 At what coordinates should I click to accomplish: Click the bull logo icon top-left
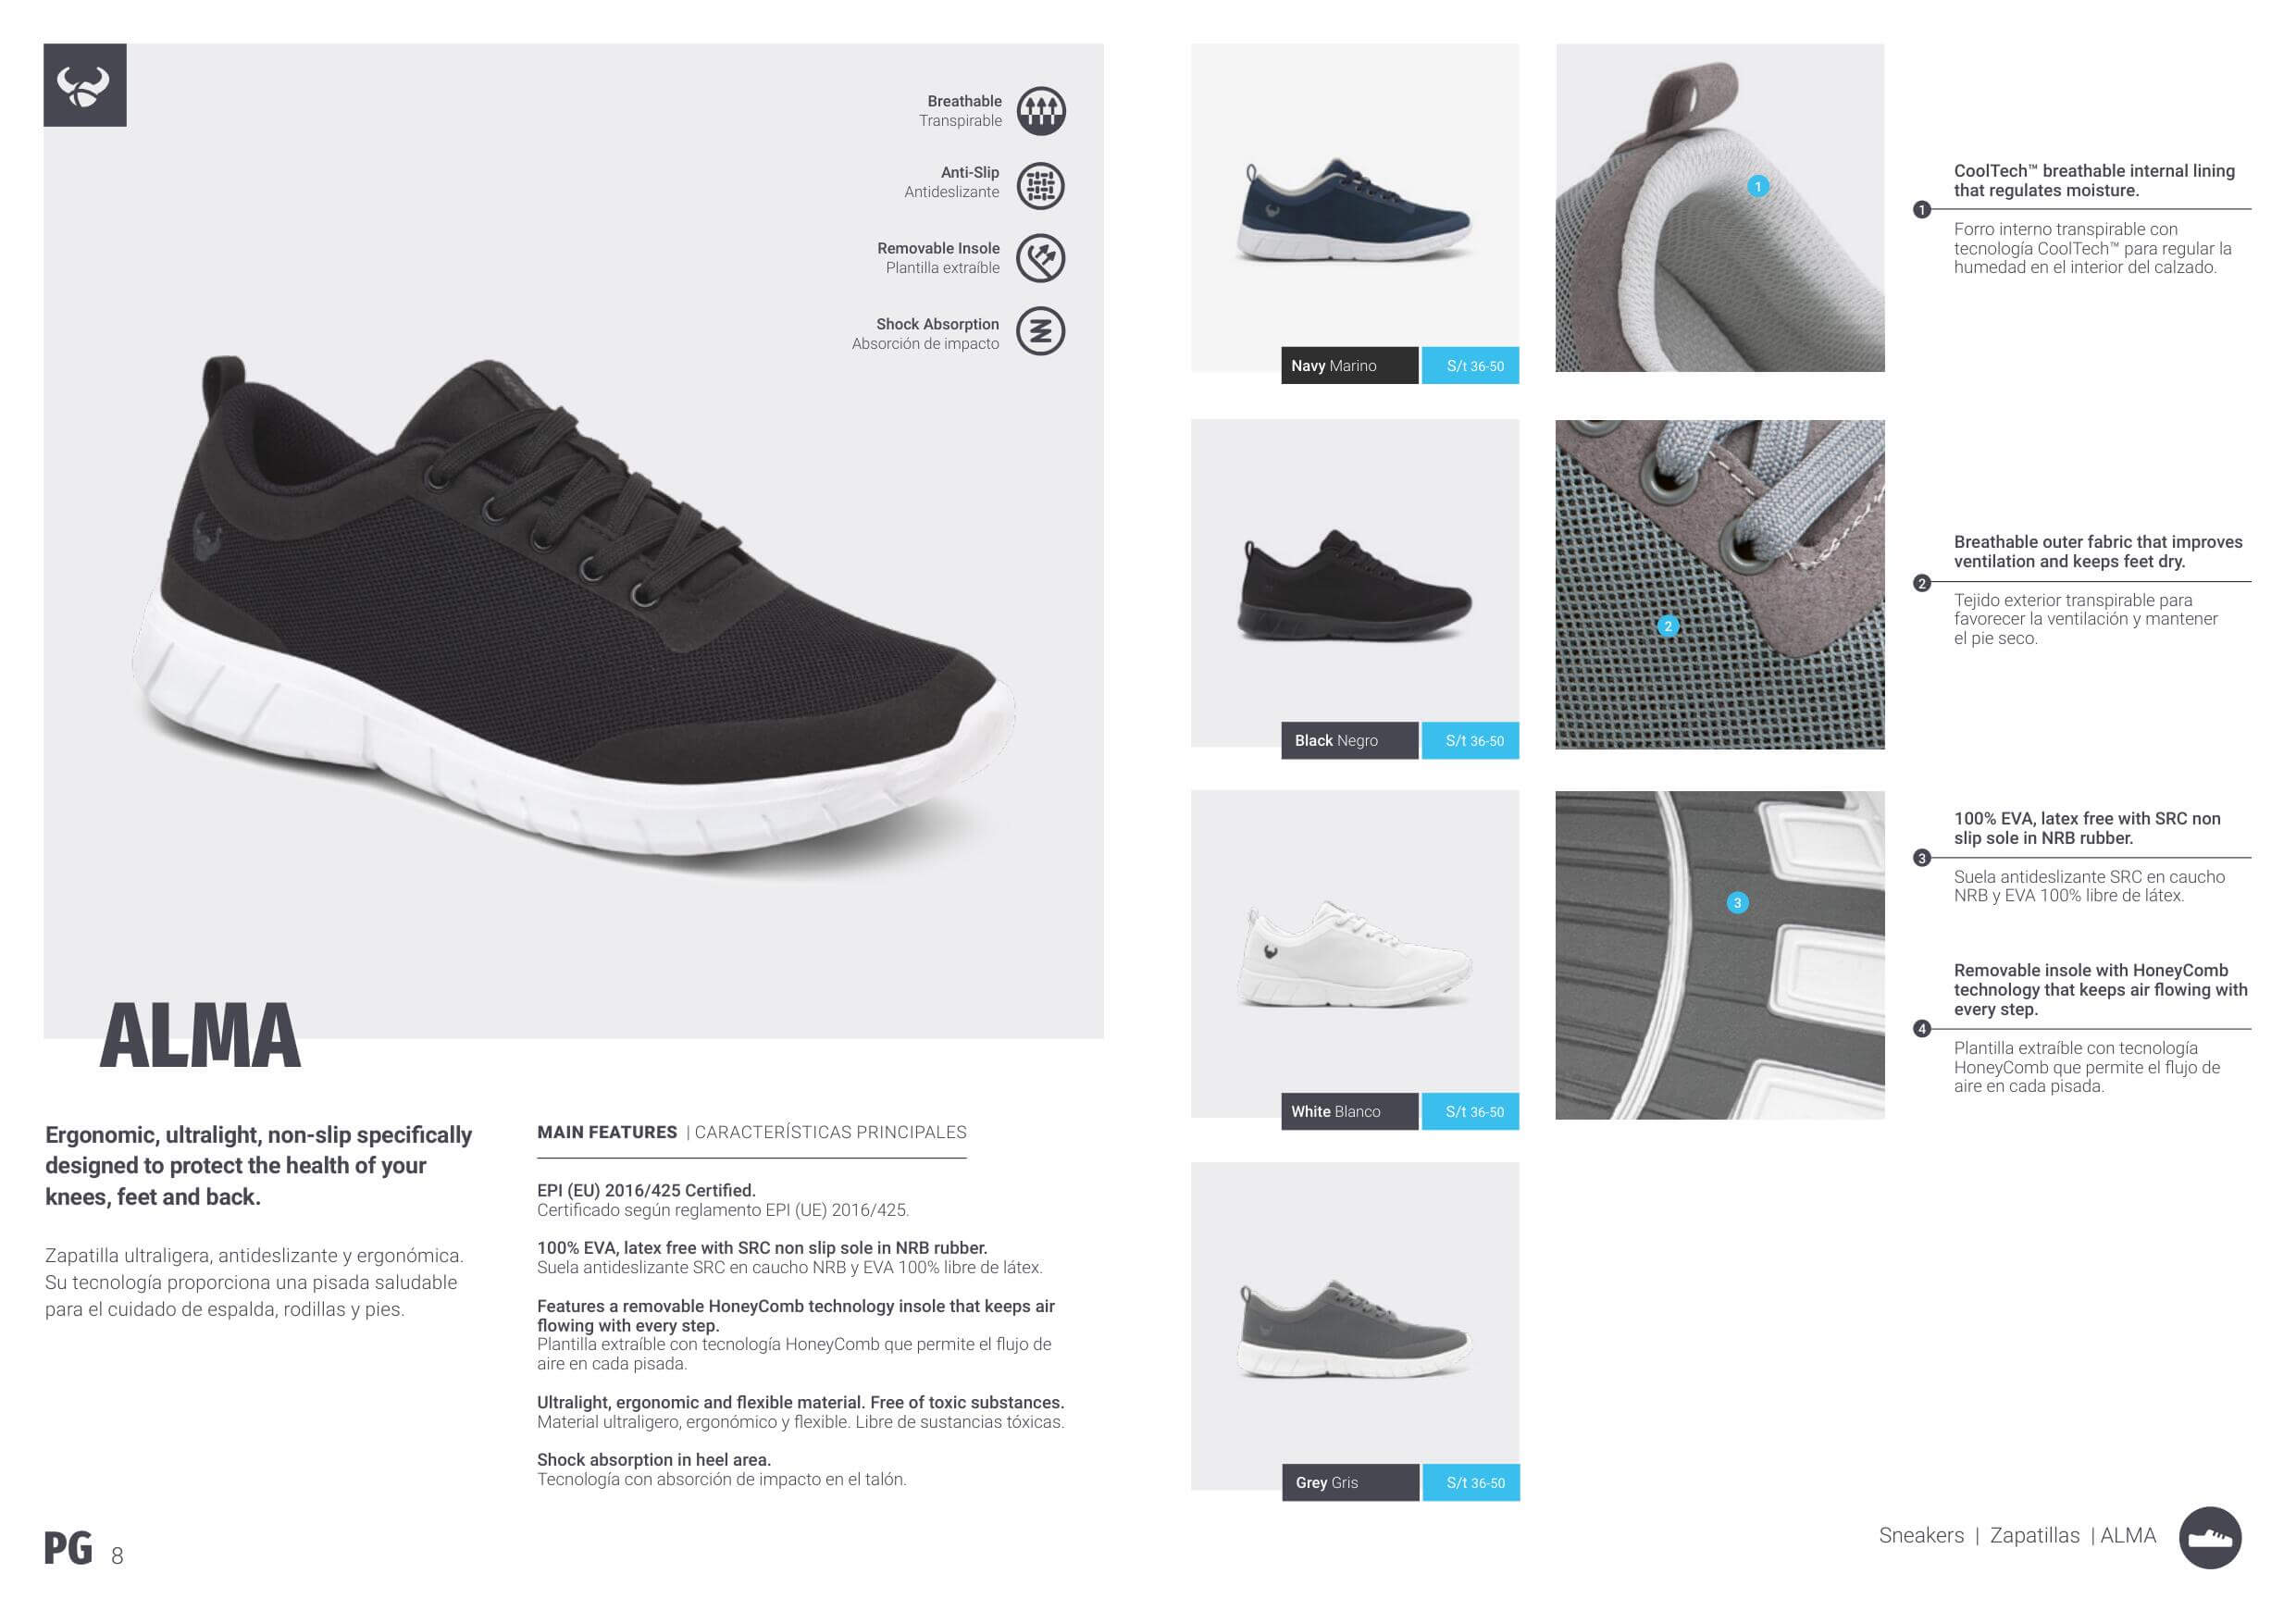pyautogui.click(x=85, y=85)
